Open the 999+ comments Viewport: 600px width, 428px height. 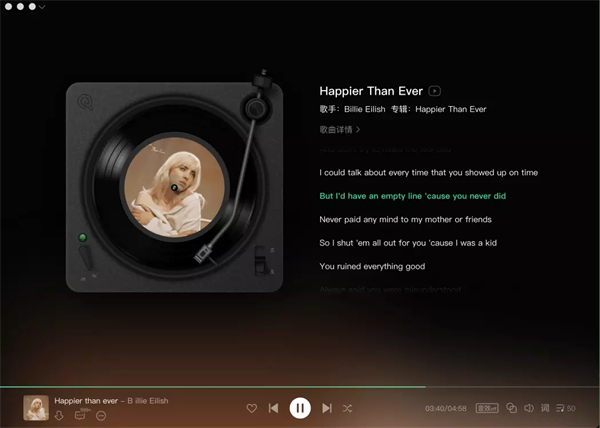point(81,415)
